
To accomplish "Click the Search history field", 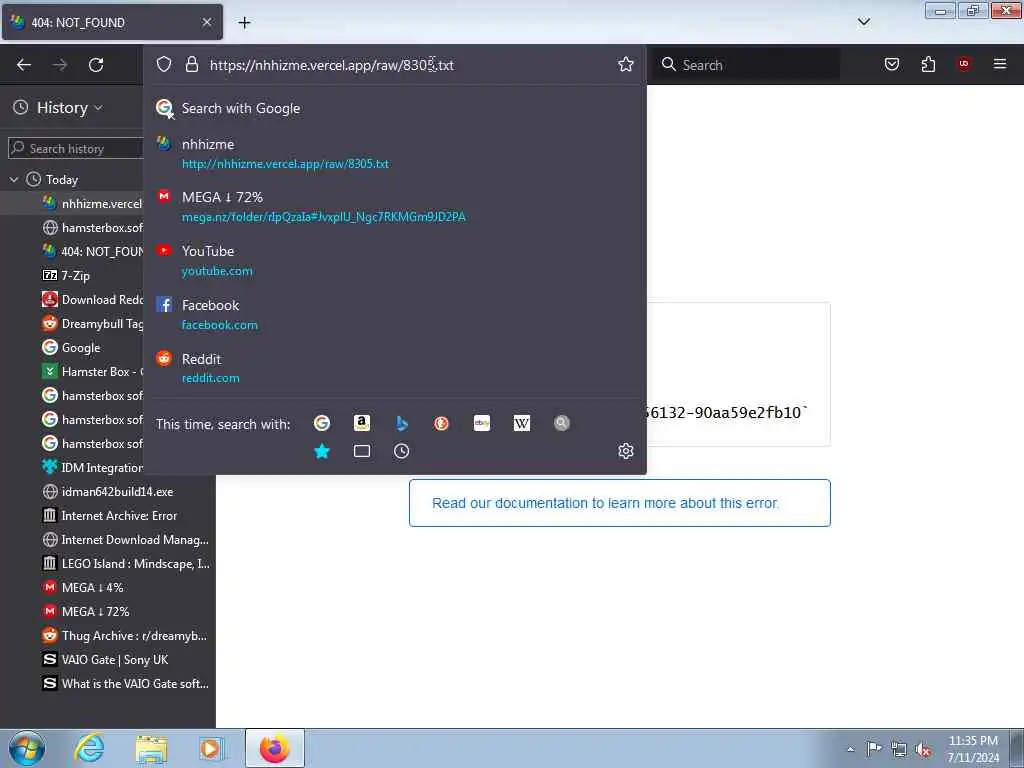I will pos(75,148).
